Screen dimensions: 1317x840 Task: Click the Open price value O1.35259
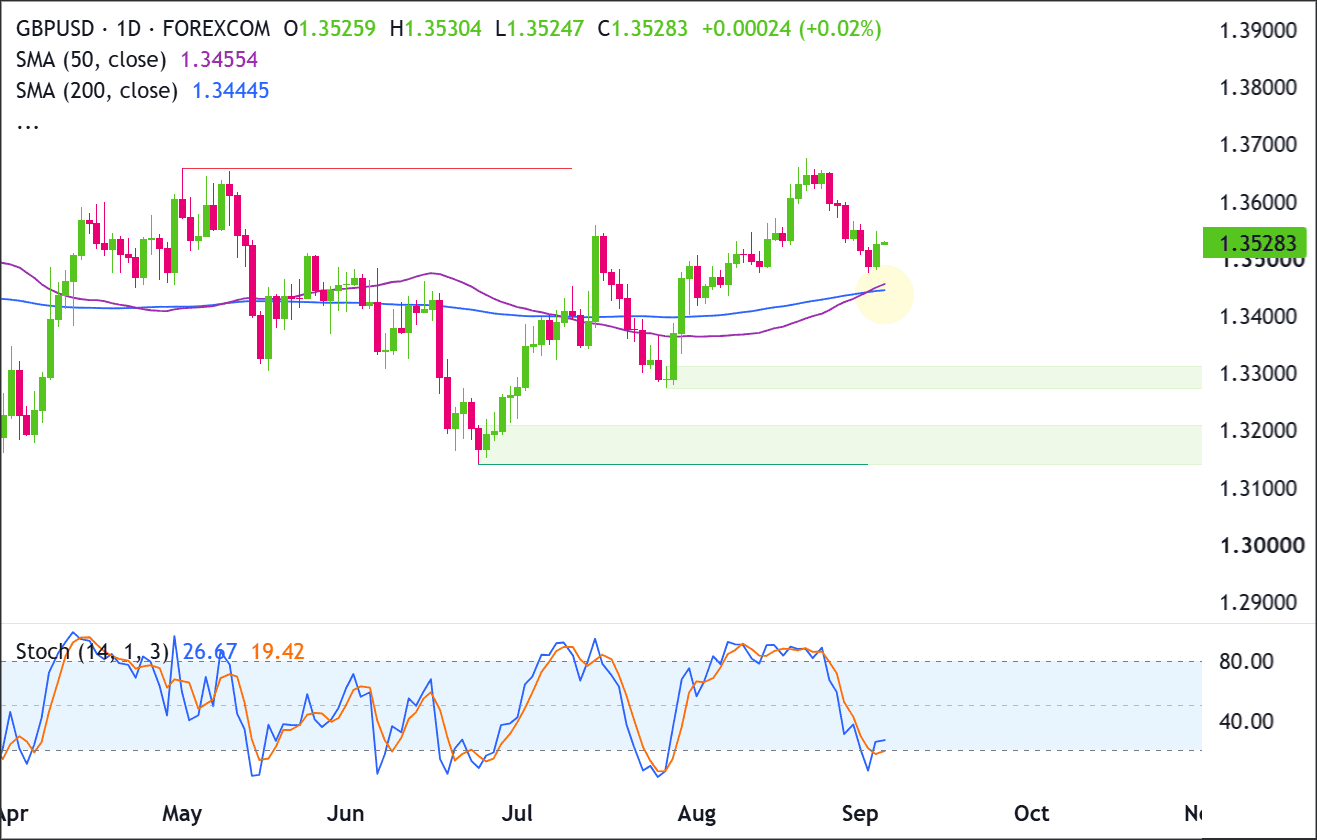(x=330, y=29)
